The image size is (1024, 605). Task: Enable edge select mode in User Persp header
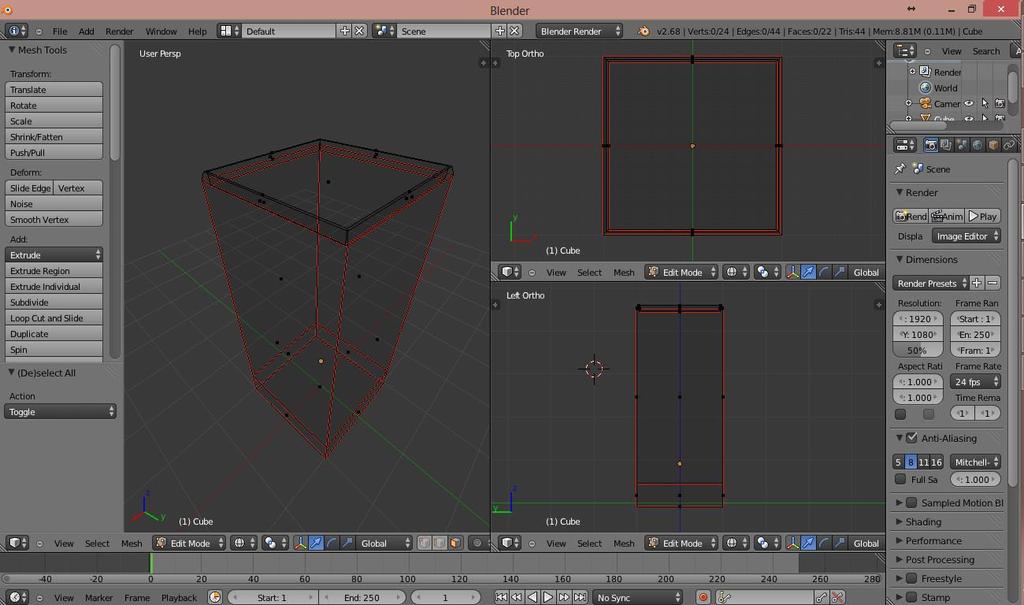(440, 543)
